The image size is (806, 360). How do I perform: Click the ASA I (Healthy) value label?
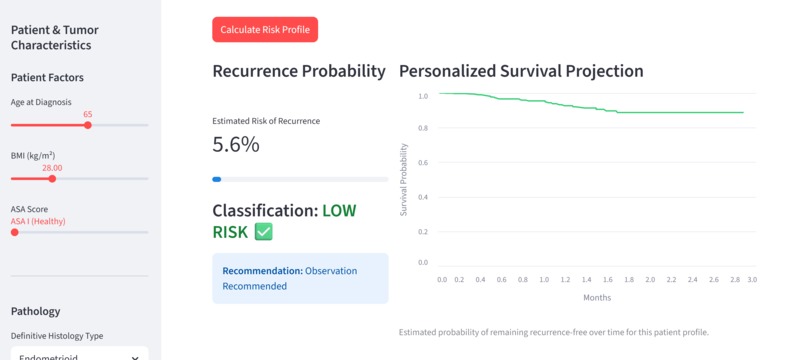[38, 221]
